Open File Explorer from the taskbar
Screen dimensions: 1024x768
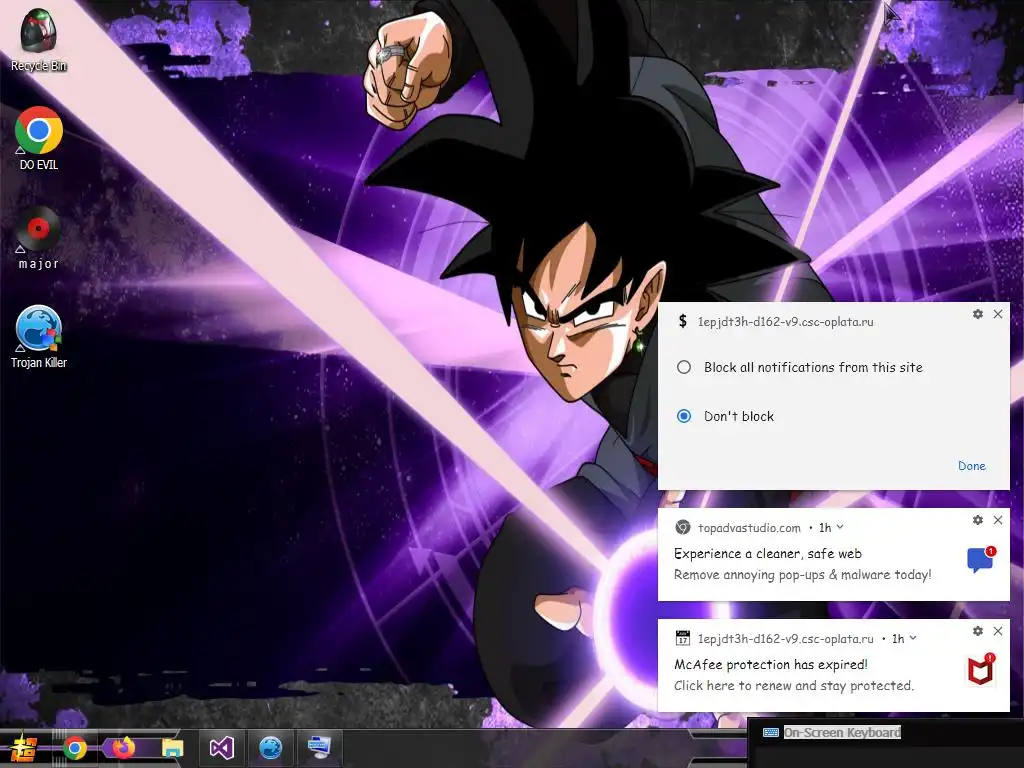point(172,748)
